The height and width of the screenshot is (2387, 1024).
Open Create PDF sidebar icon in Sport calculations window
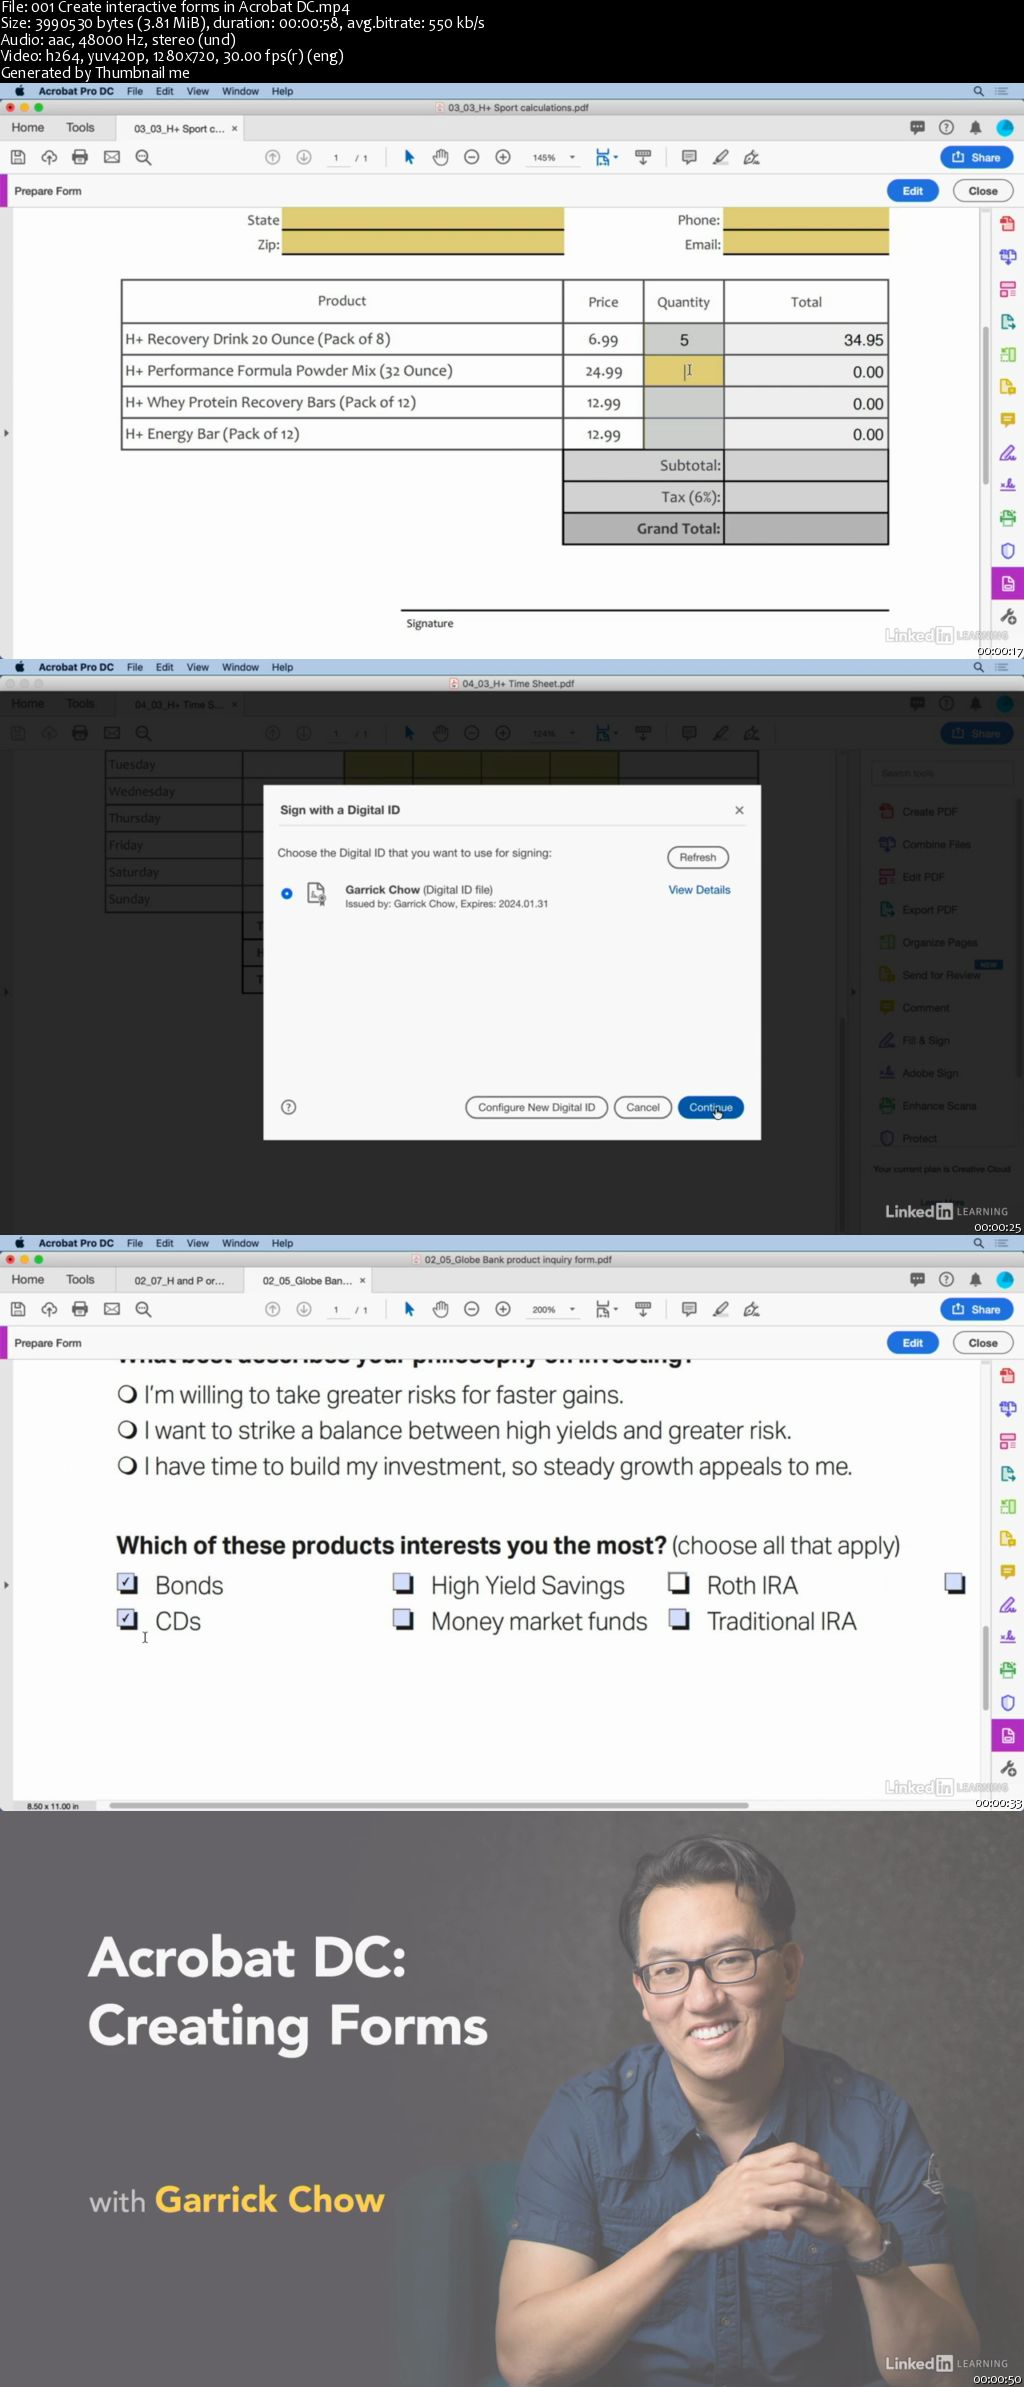[1007, 223]
